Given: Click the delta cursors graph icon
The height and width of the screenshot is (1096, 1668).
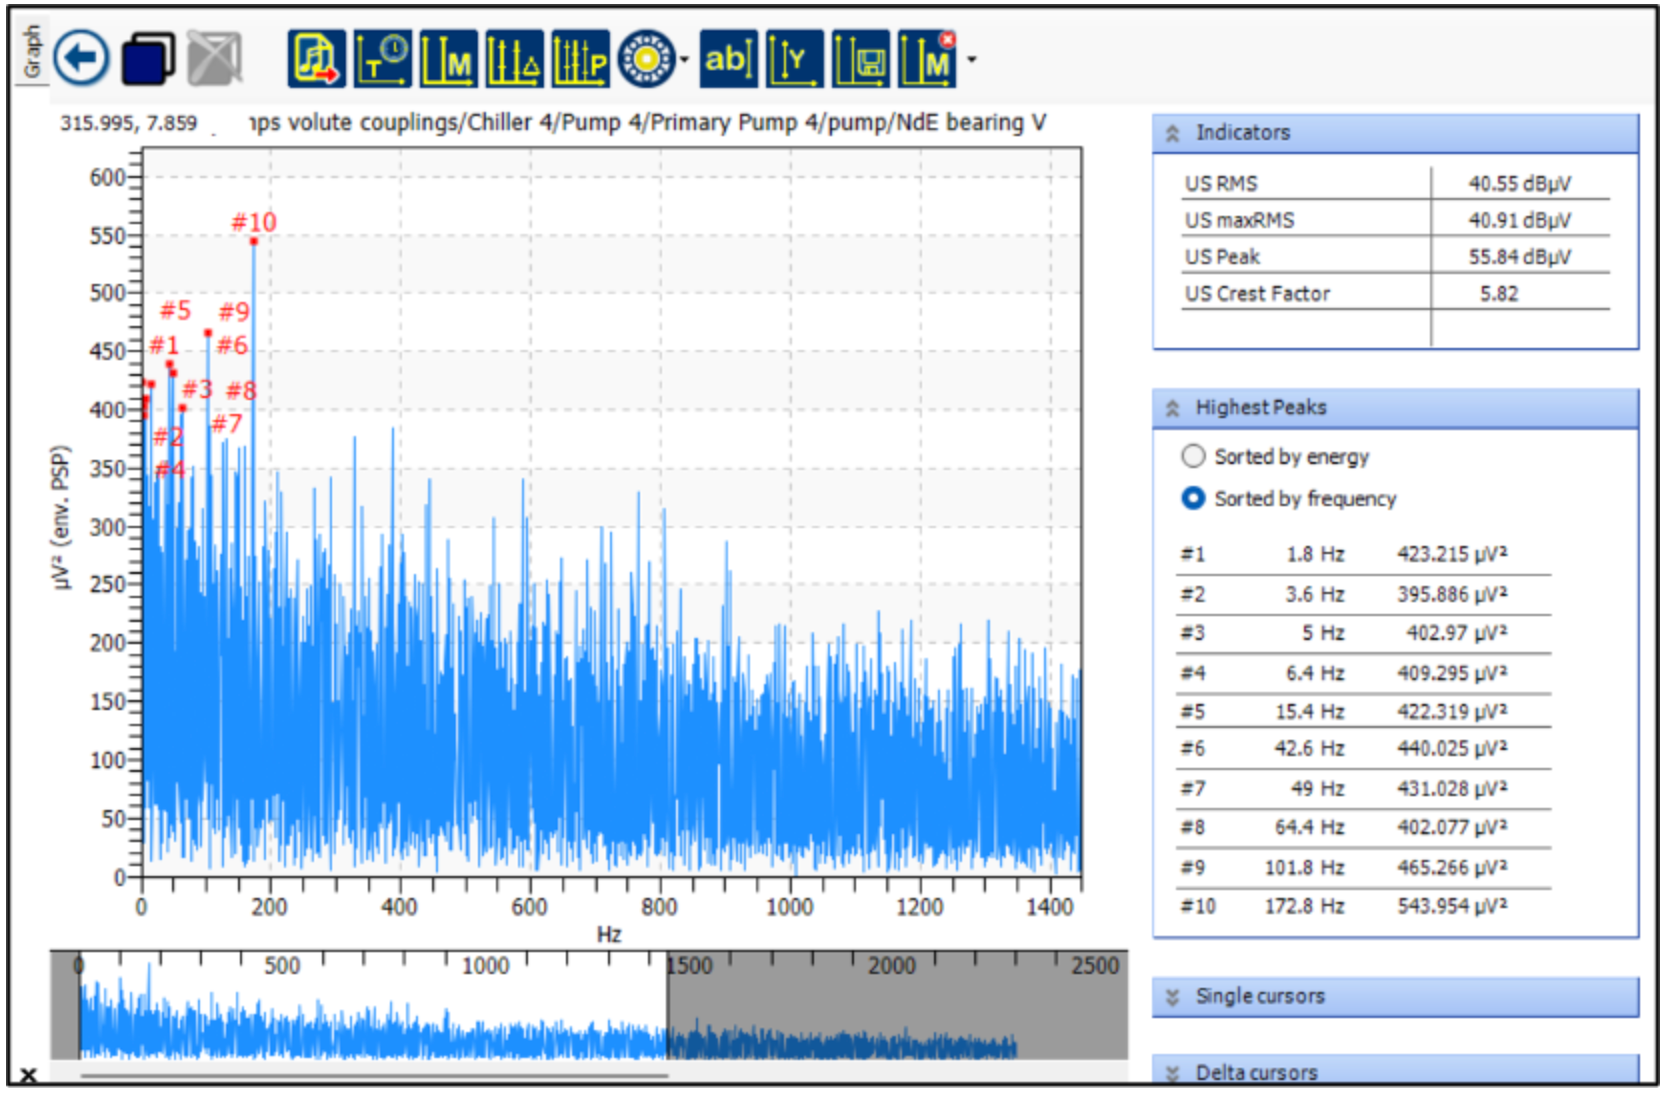Looking at the screenshot, I should tap(514, 59).
